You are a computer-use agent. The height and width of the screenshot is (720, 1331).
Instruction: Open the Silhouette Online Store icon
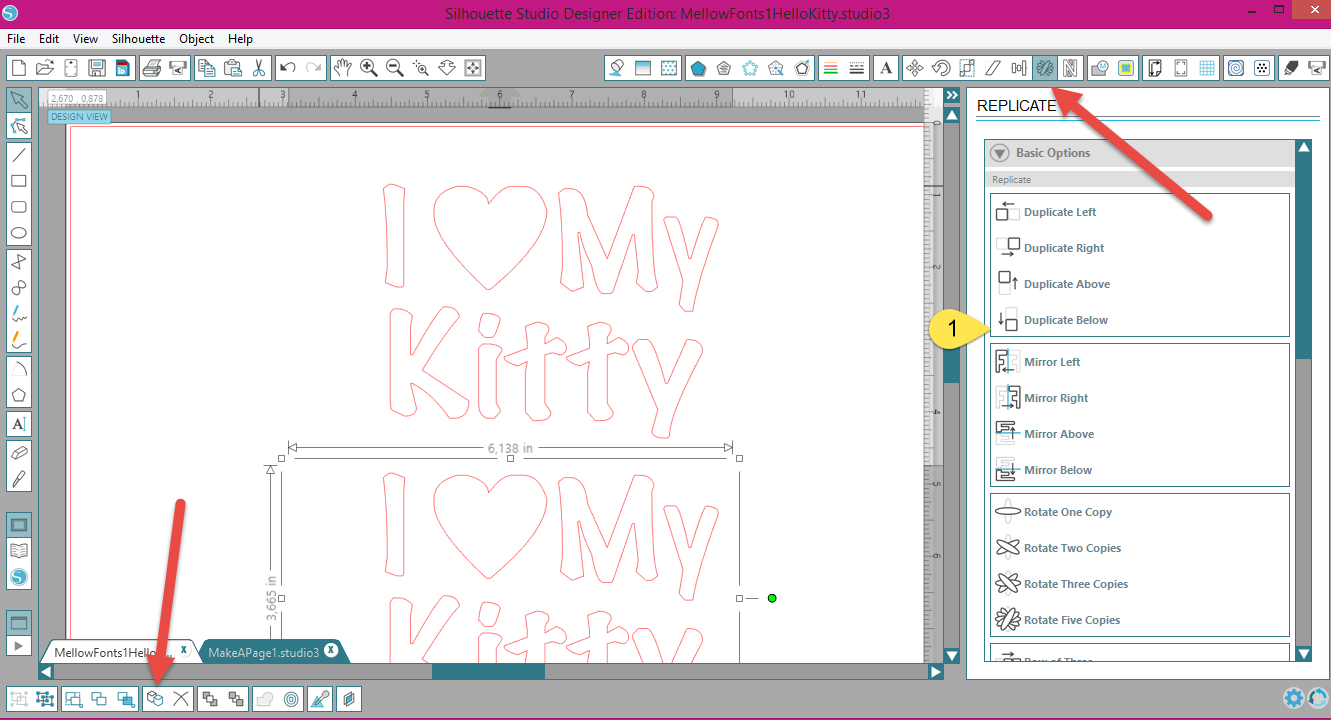tap(19, 577)
